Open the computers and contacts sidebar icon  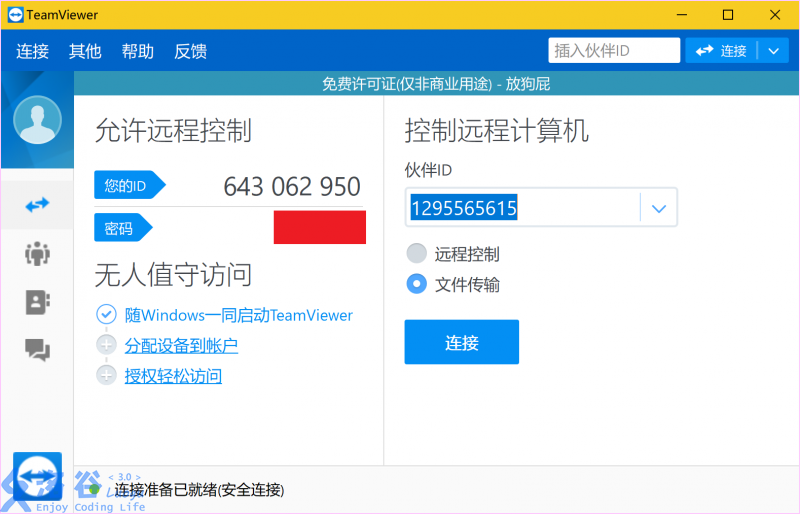click(37, 302)
